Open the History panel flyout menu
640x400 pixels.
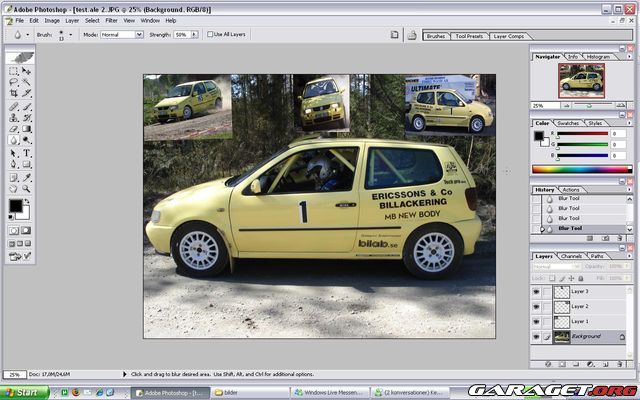629,190
